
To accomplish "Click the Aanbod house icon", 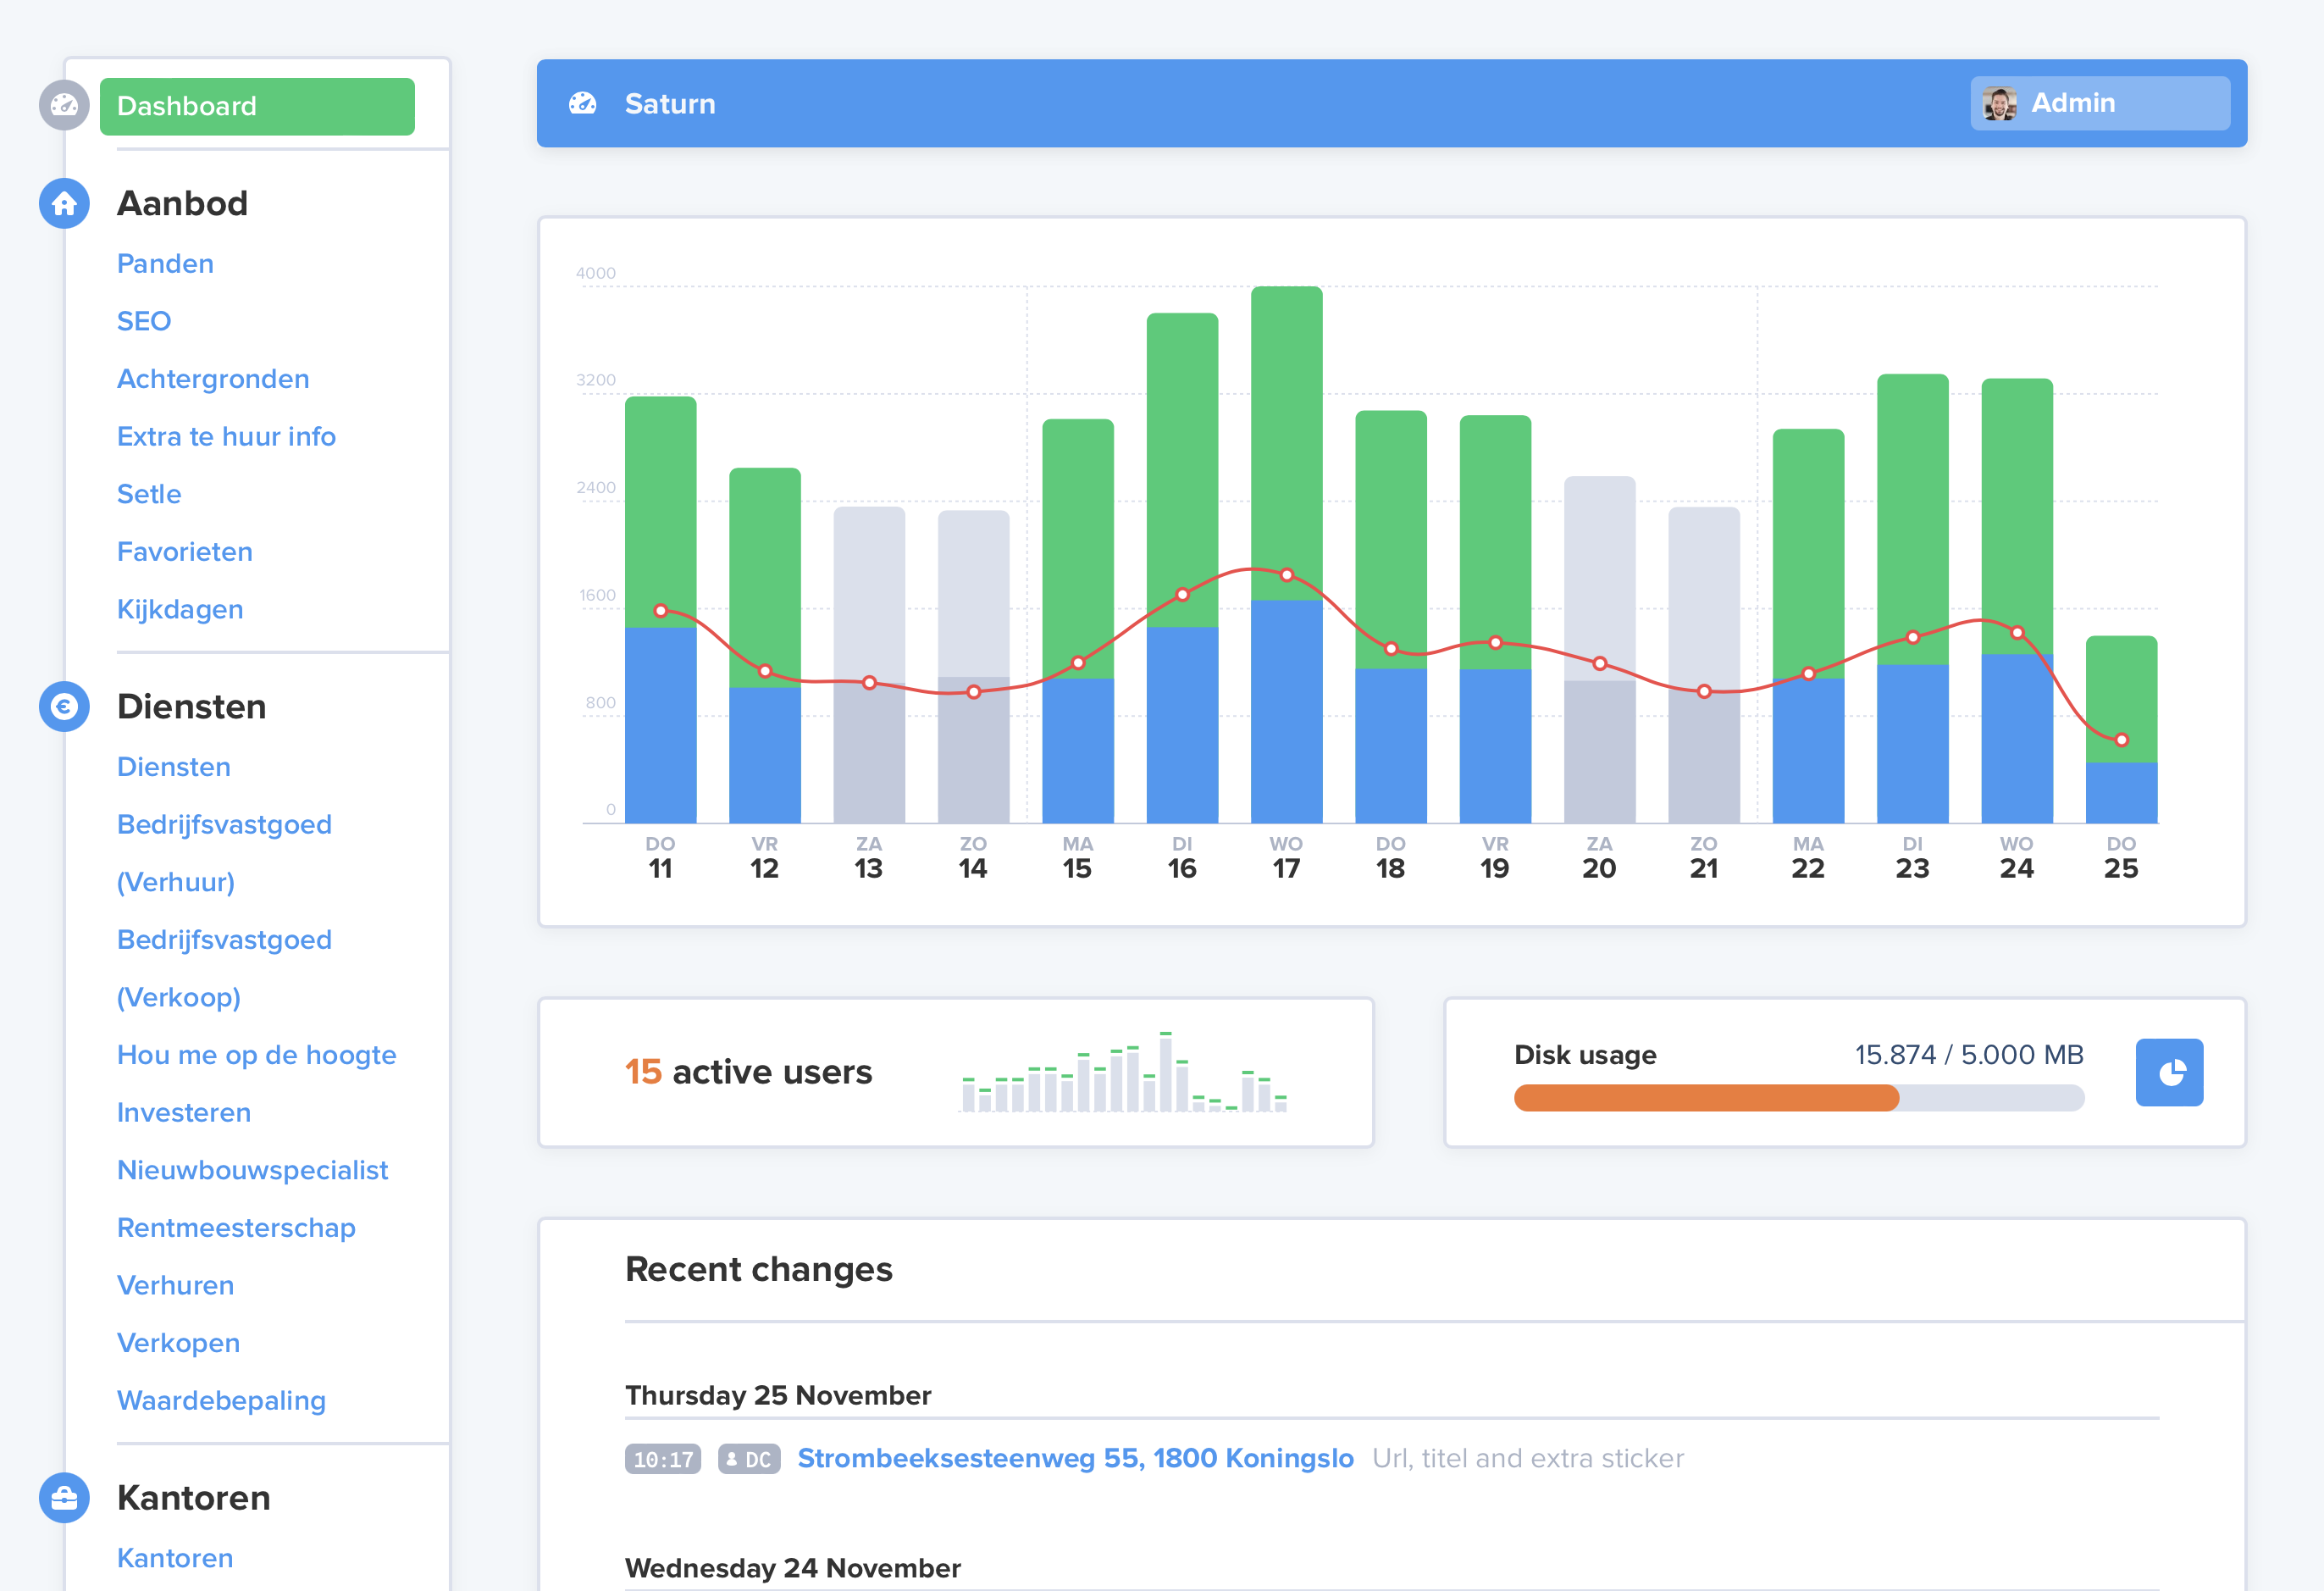I will (x=64, y=204).
